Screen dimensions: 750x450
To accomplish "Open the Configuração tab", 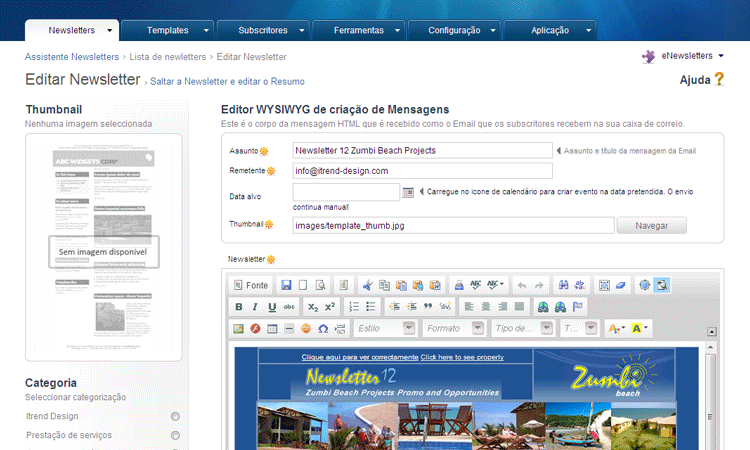I will pyautogui.click(x=454, y=31).
